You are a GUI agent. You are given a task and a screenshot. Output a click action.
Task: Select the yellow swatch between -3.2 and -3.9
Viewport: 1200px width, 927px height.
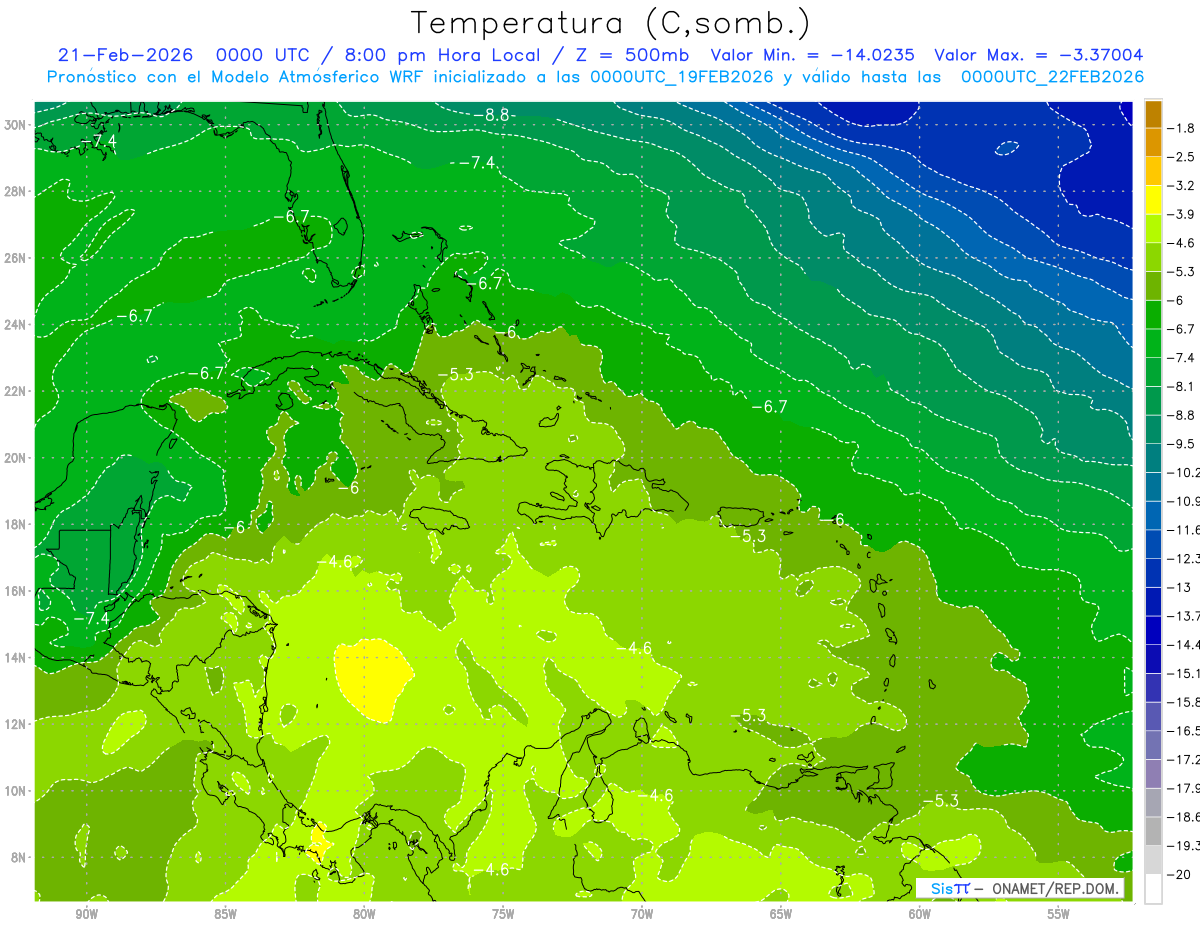[1153, 200]
